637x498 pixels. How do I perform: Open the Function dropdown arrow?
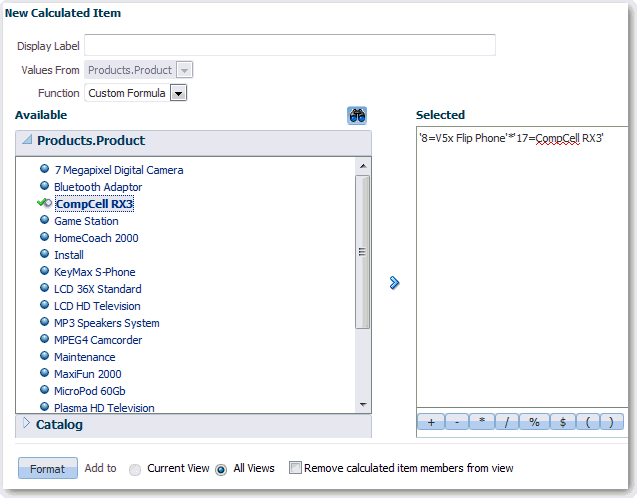178,93
